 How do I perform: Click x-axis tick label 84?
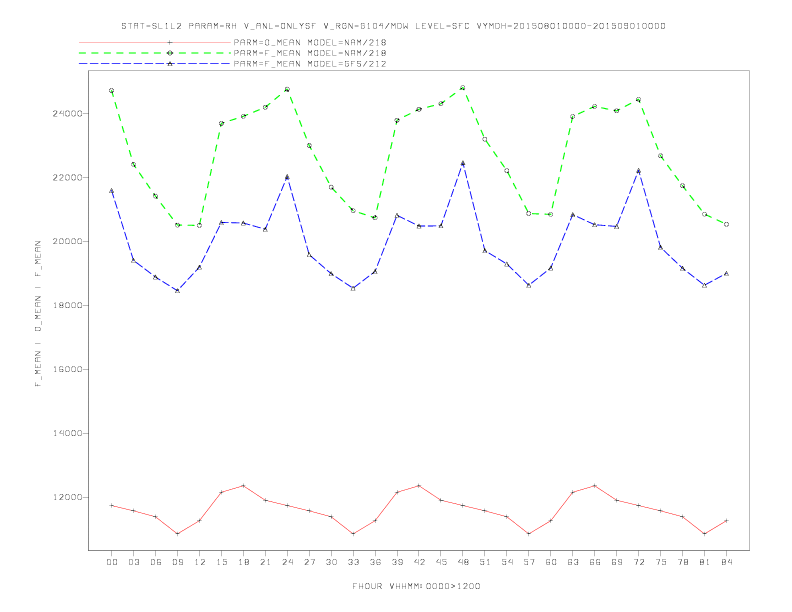(726, 562)
